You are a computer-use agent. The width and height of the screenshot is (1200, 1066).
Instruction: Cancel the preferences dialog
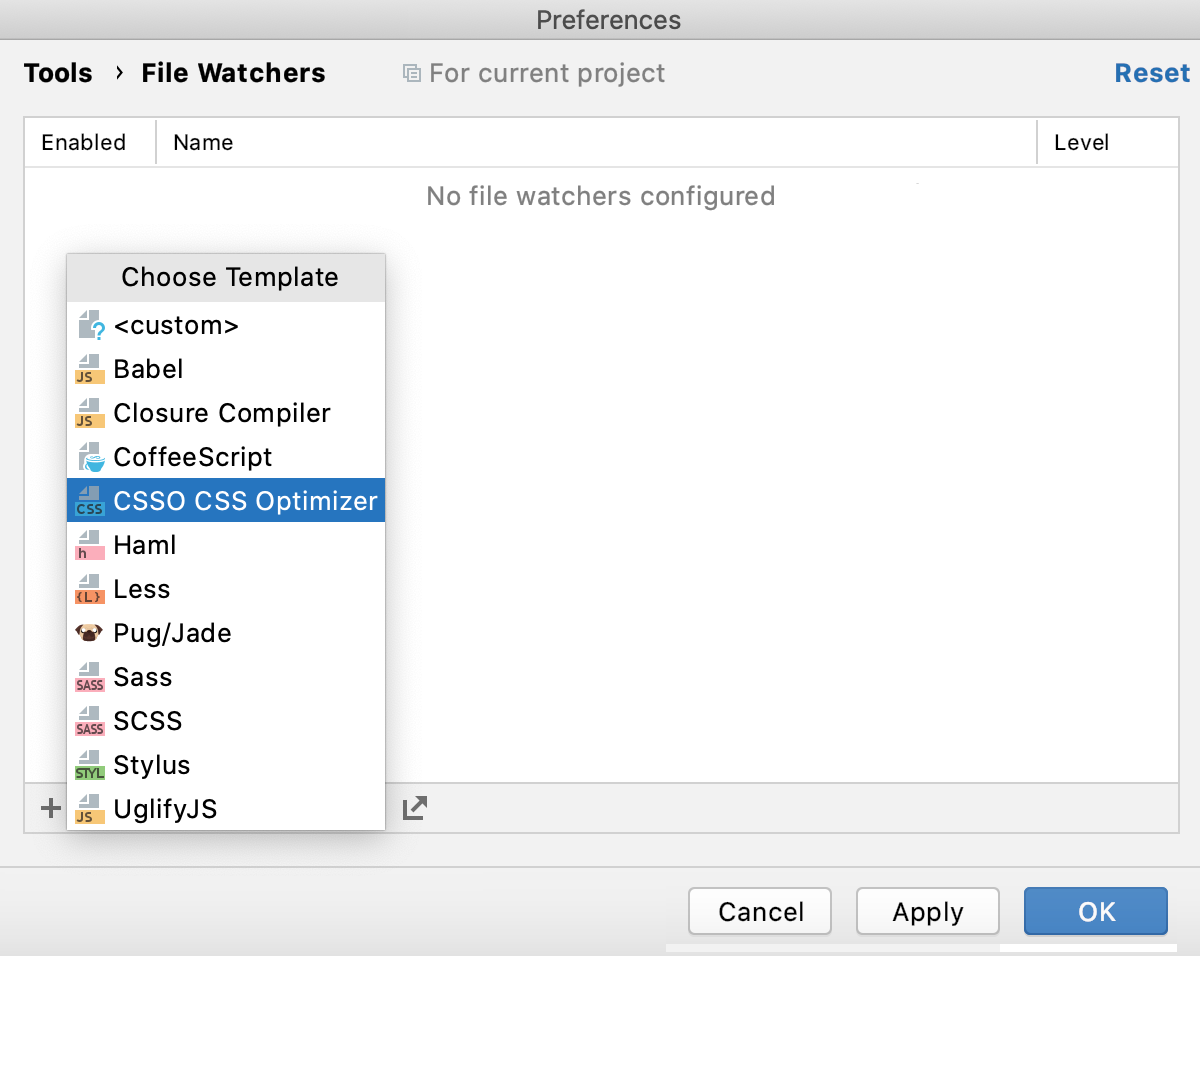pos(759,911)
